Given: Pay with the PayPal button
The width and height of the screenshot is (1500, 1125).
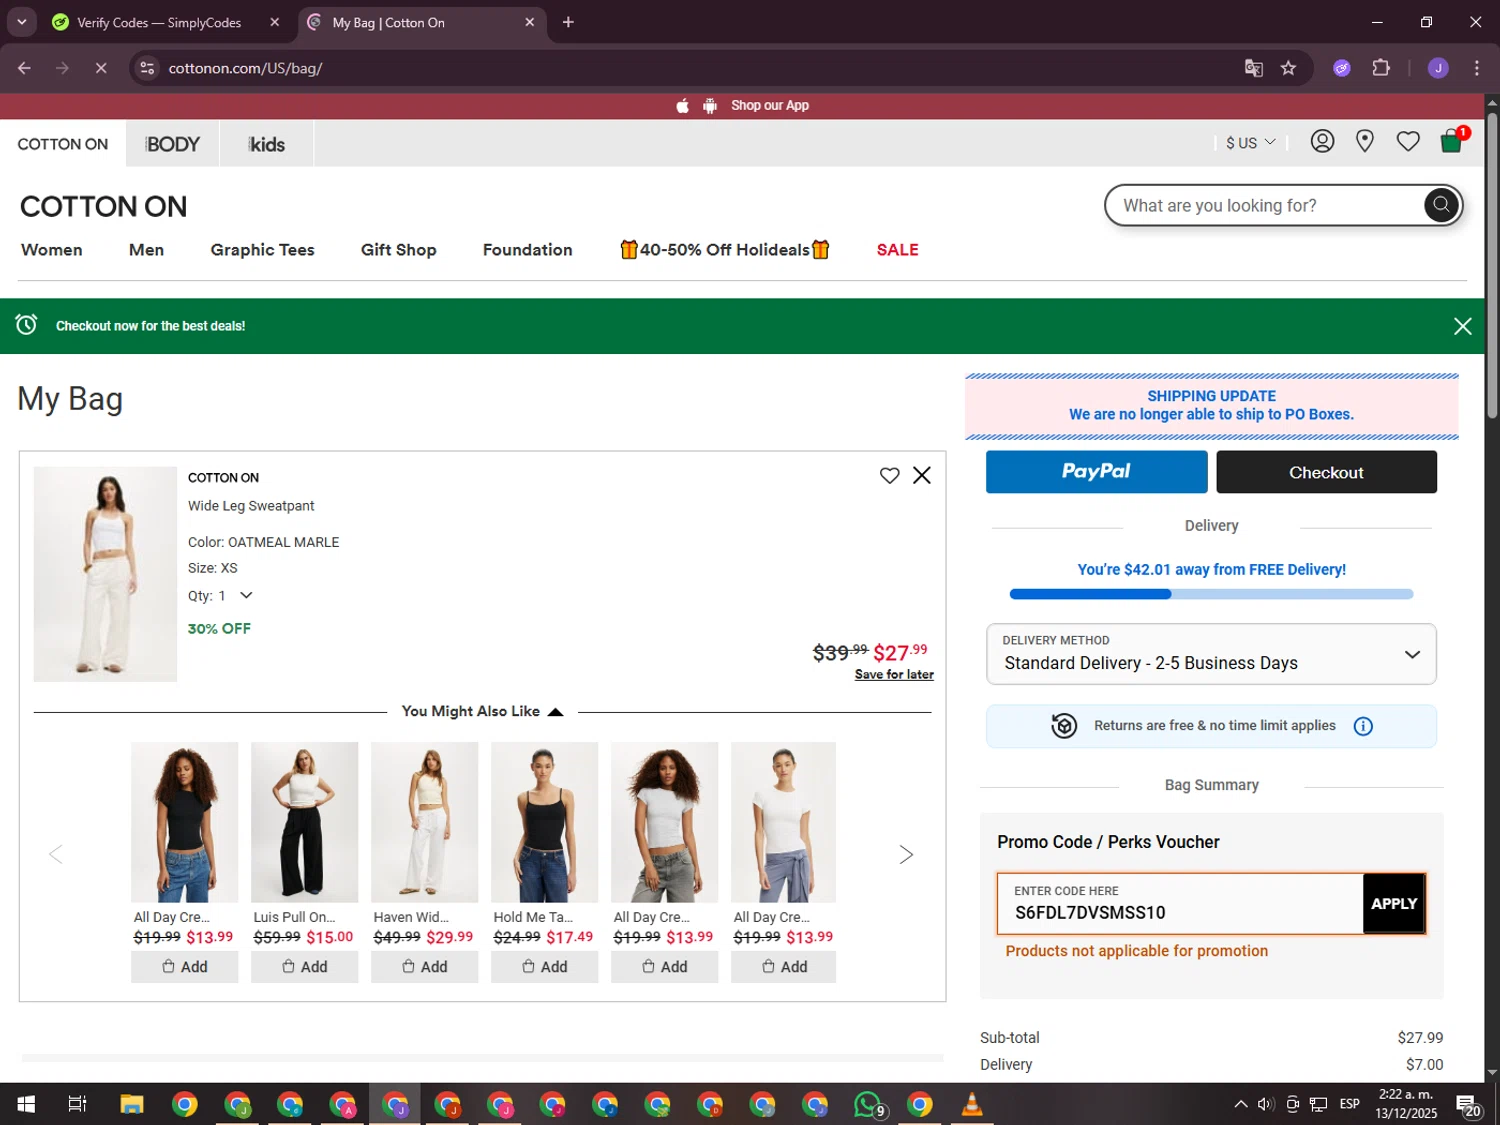Looking at the screenshot, I should 1096,472.
